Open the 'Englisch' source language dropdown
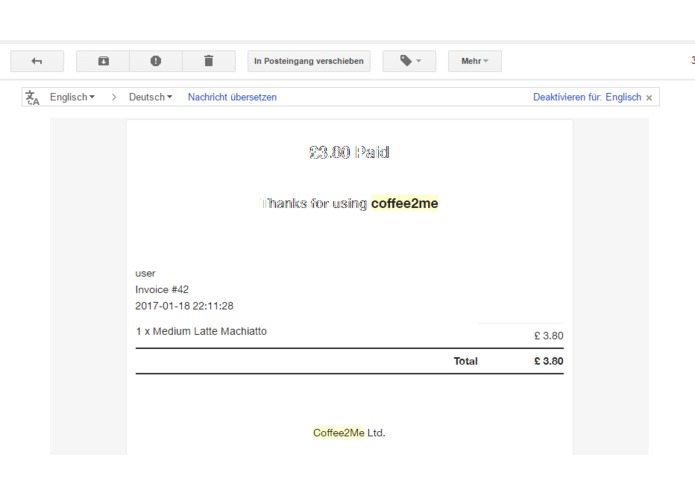 pyautogui.click(x=72, y=97)
